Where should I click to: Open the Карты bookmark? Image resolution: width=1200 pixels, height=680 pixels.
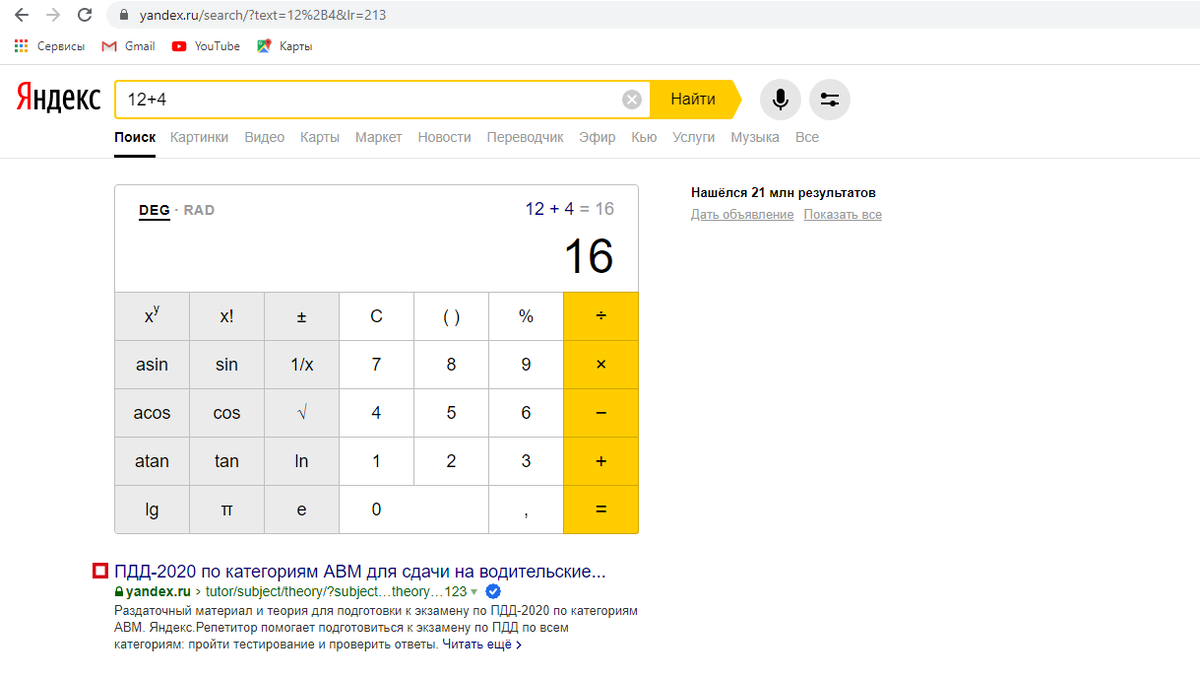pyautogui.click(x=285, y=46)
